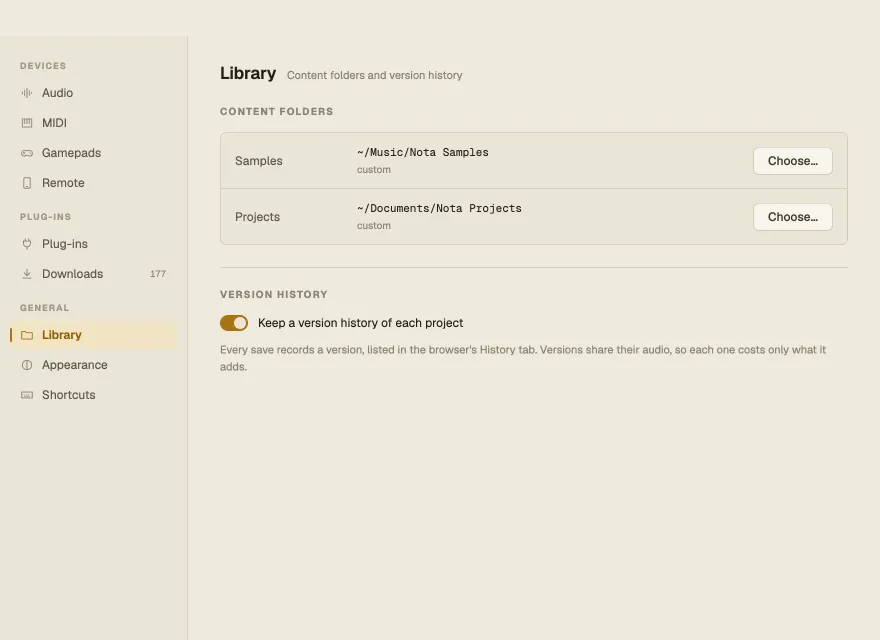The image size is (880, 640).
Task: Click the Appearance half-circle icon
Action: pyautogui.click(x=27, y=365)
